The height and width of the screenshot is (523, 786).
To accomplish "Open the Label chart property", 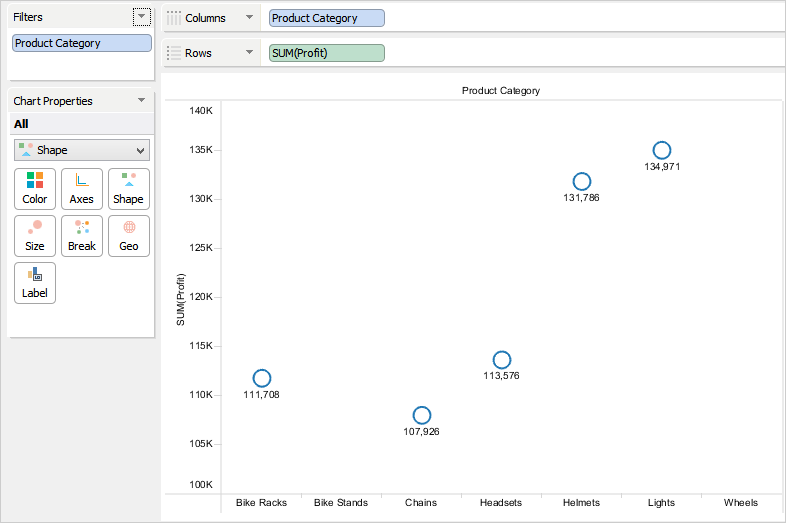I will (35, 282).
